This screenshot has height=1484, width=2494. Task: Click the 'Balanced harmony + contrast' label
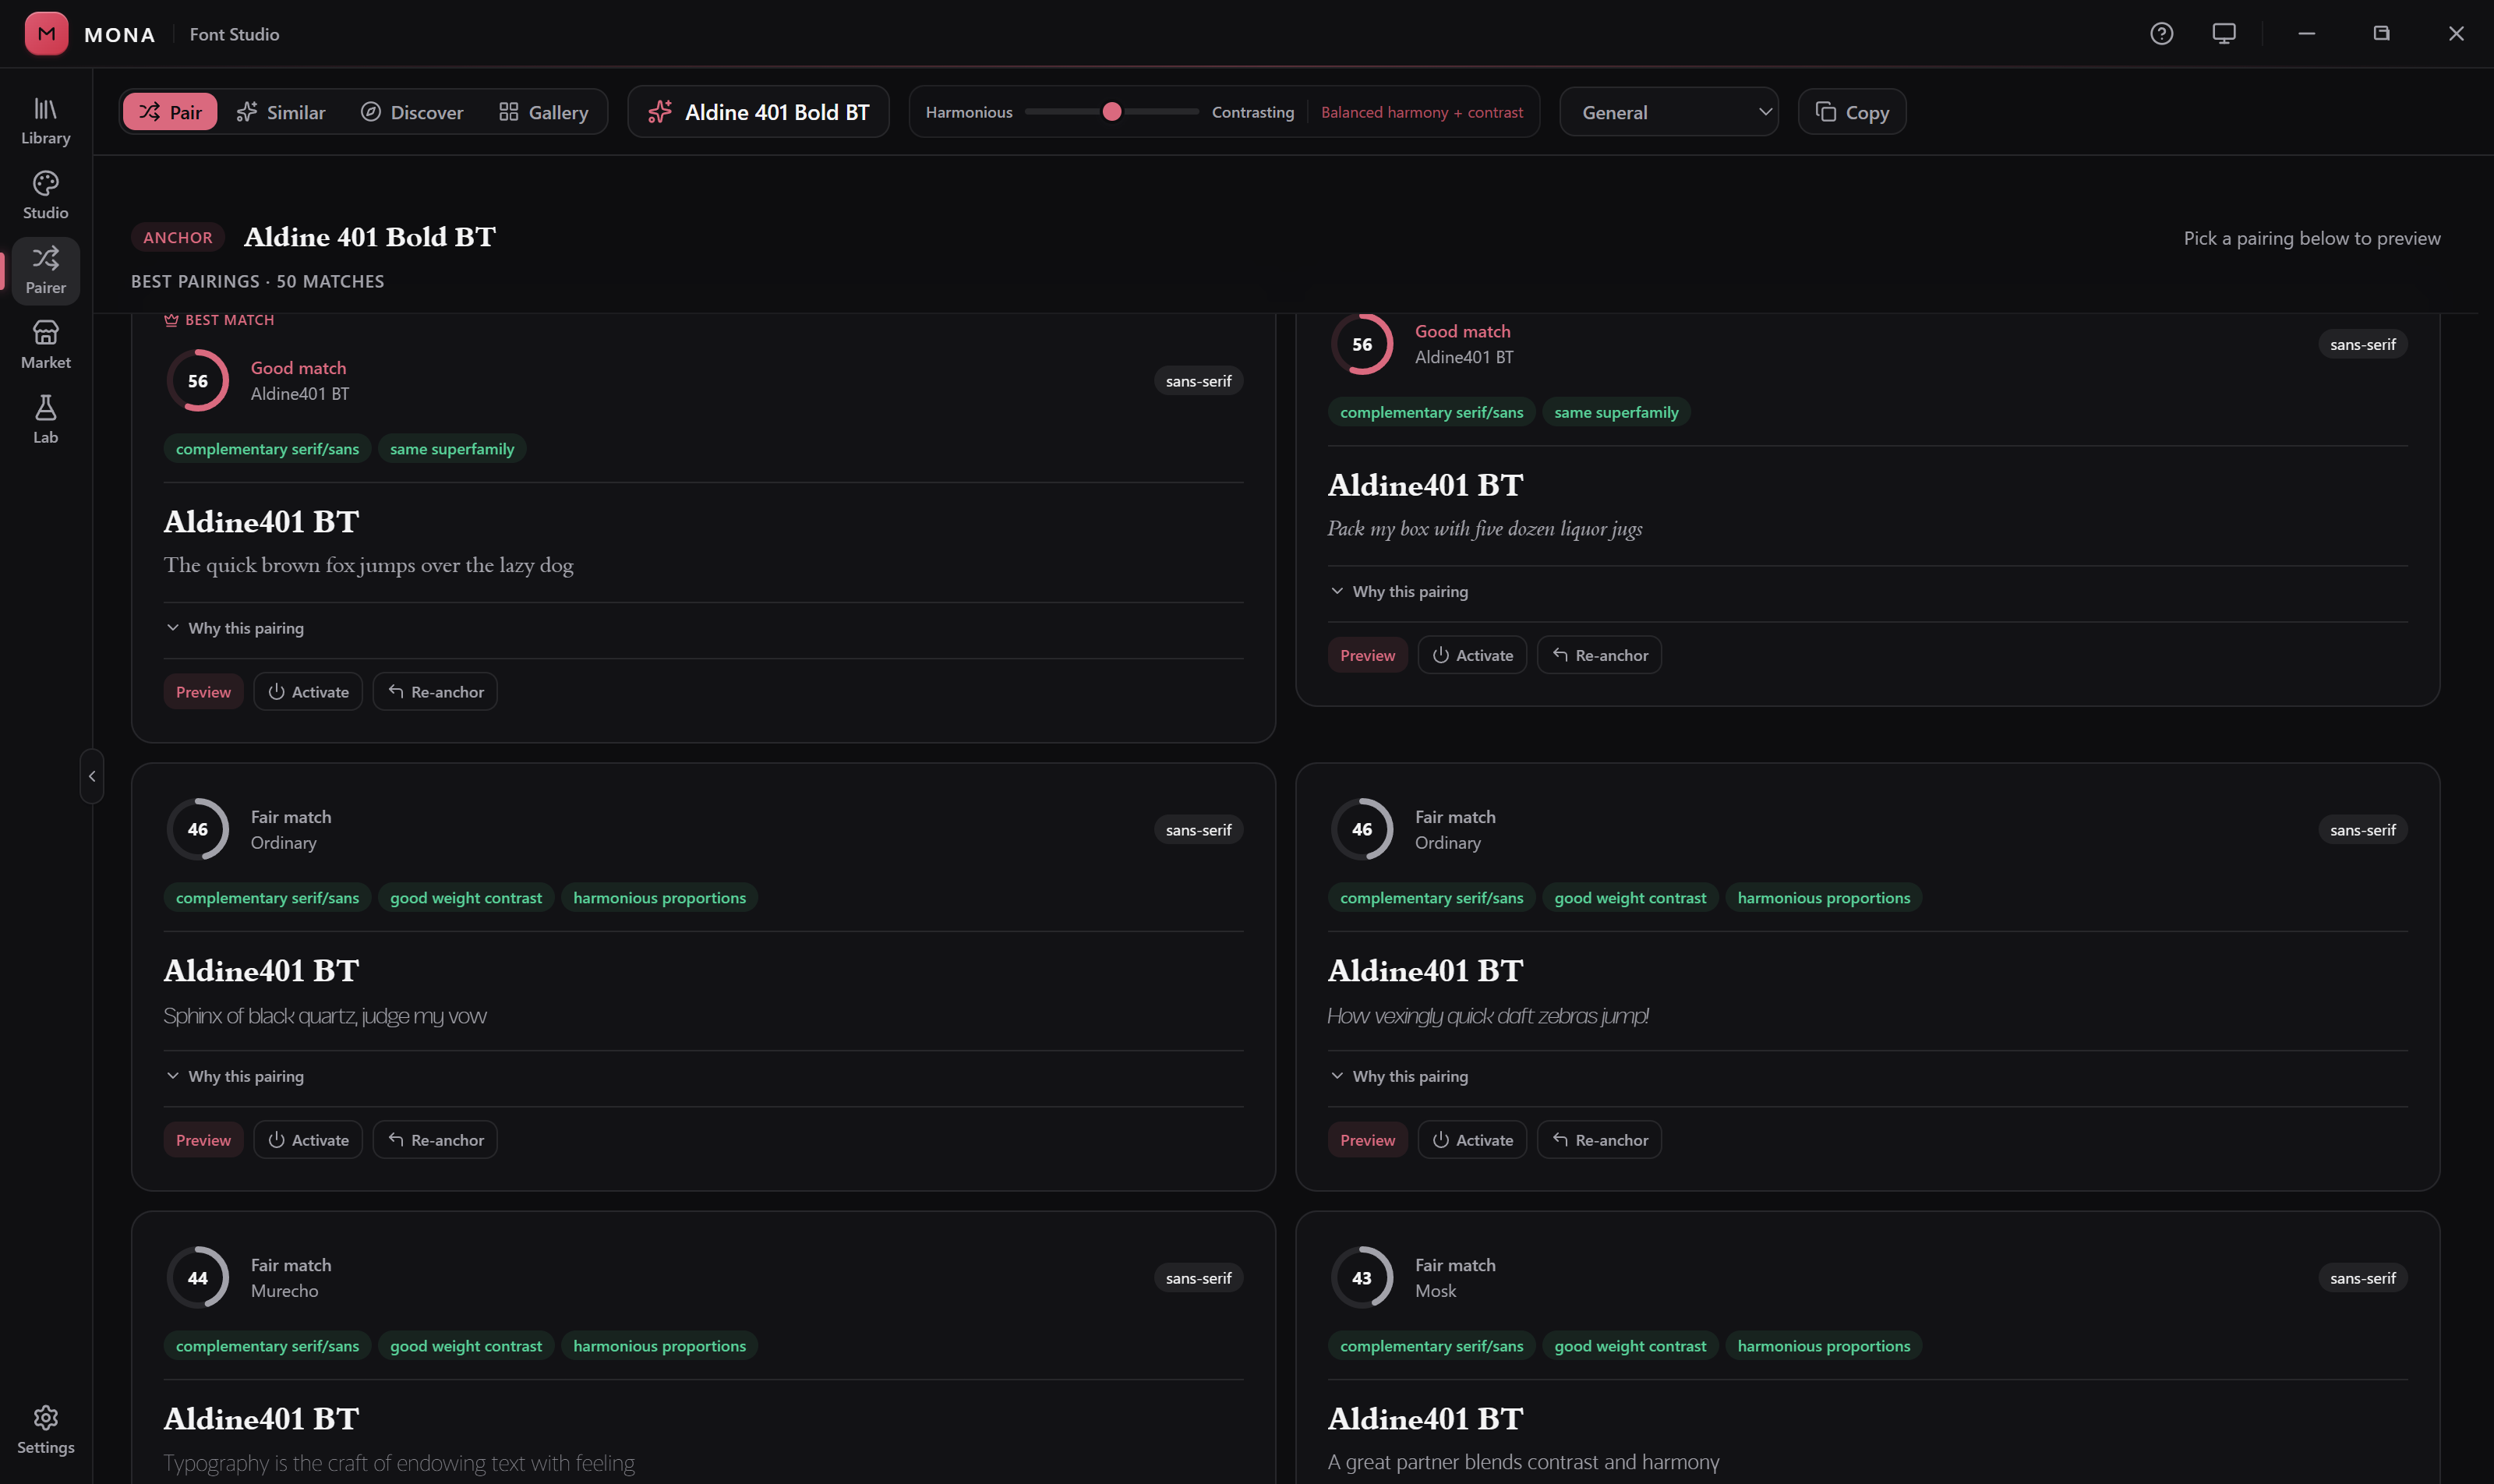pyautogui.click(x=1422, y=112)
